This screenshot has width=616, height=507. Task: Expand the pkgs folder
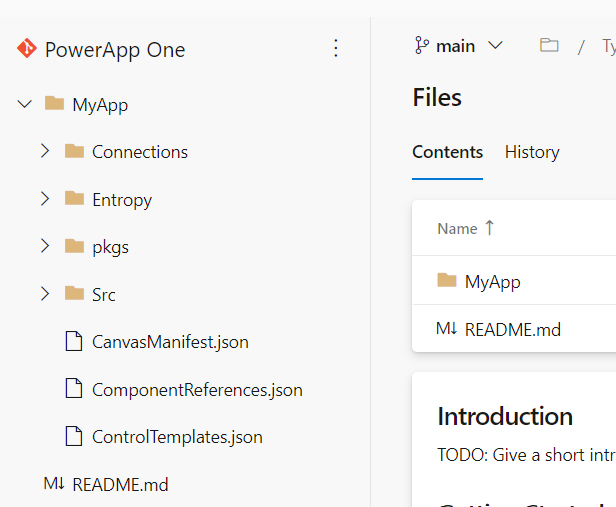point(45,246)
